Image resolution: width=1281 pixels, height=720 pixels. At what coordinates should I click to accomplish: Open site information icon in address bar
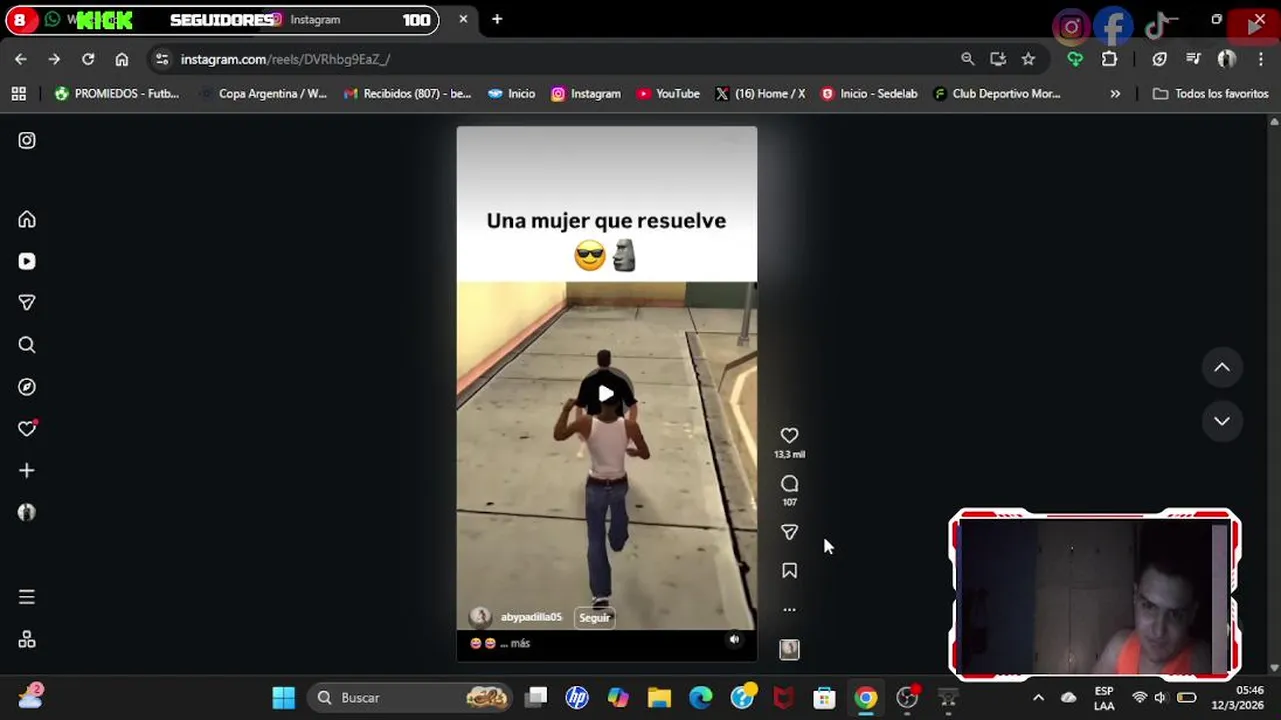162,59
